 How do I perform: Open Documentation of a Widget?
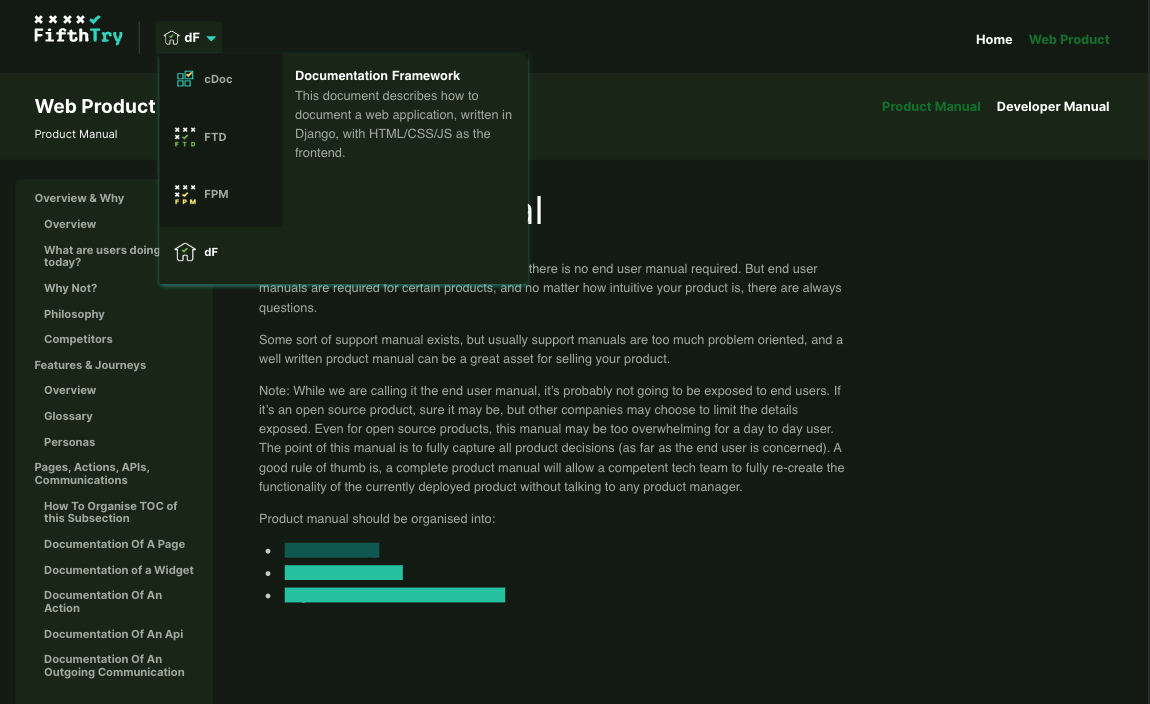click(x=119, y=570)
